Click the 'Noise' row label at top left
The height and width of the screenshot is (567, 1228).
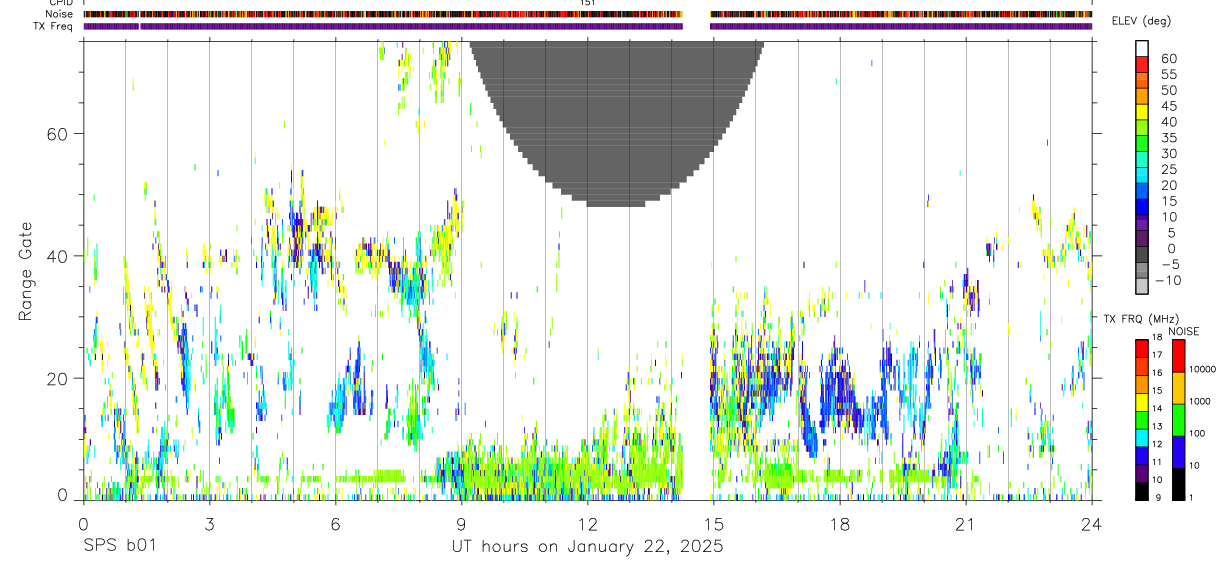coord(59,14)
